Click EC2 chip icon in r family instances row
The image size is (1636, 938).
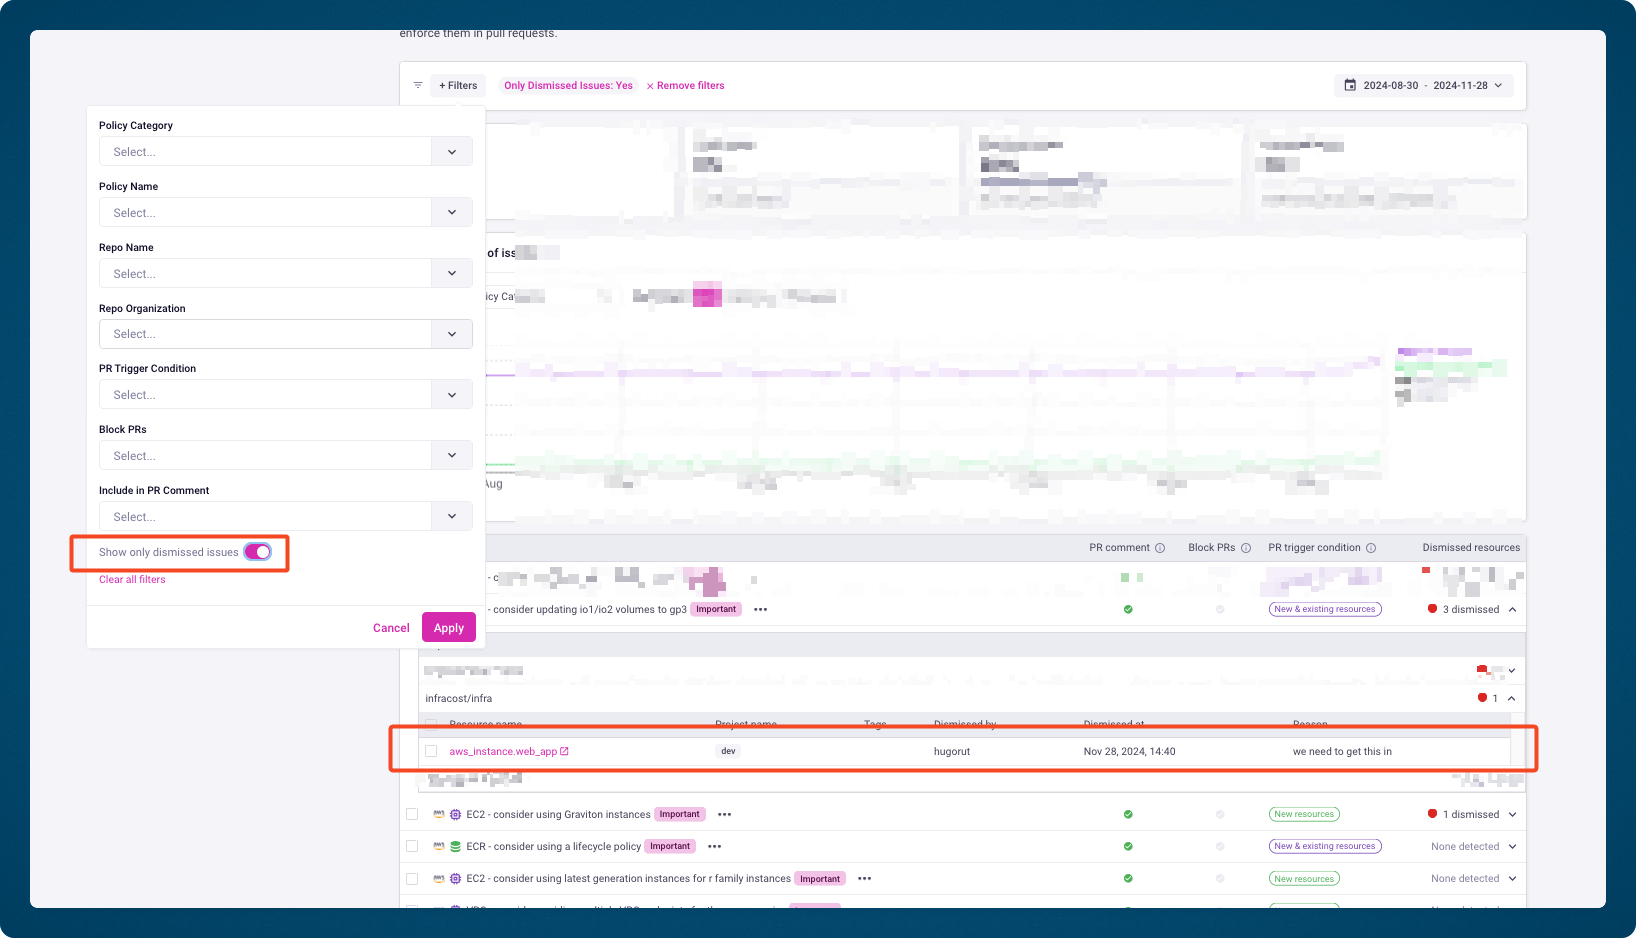455,878
